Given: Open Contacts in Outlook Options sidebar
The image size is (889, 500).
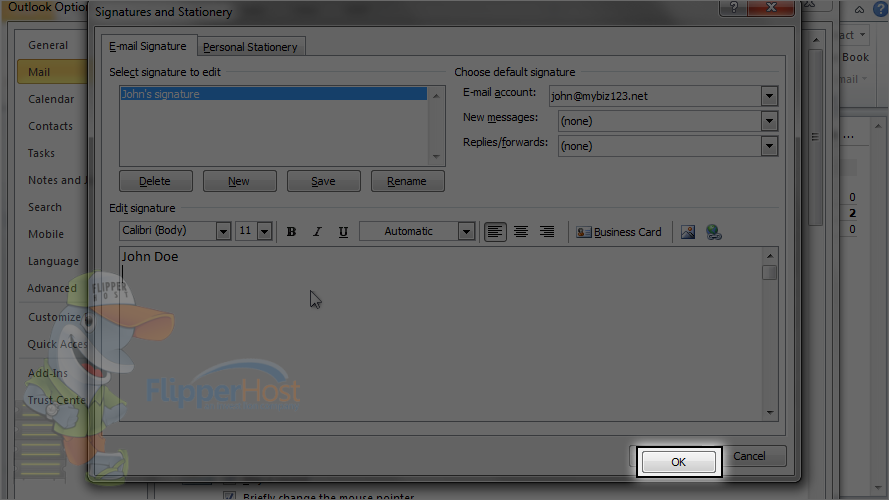Looking at the screenshot, I should tap(50, 126).
